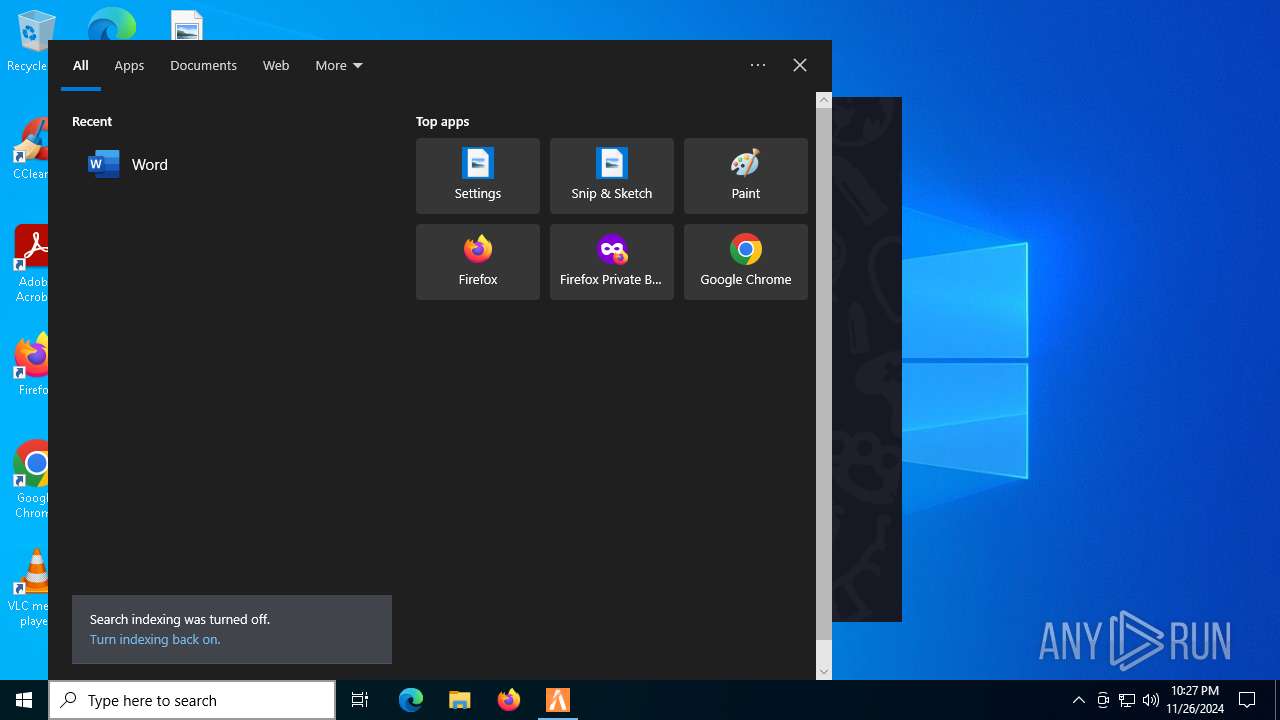Select VLC media player desktop shortcut

[x=30, y=588]
